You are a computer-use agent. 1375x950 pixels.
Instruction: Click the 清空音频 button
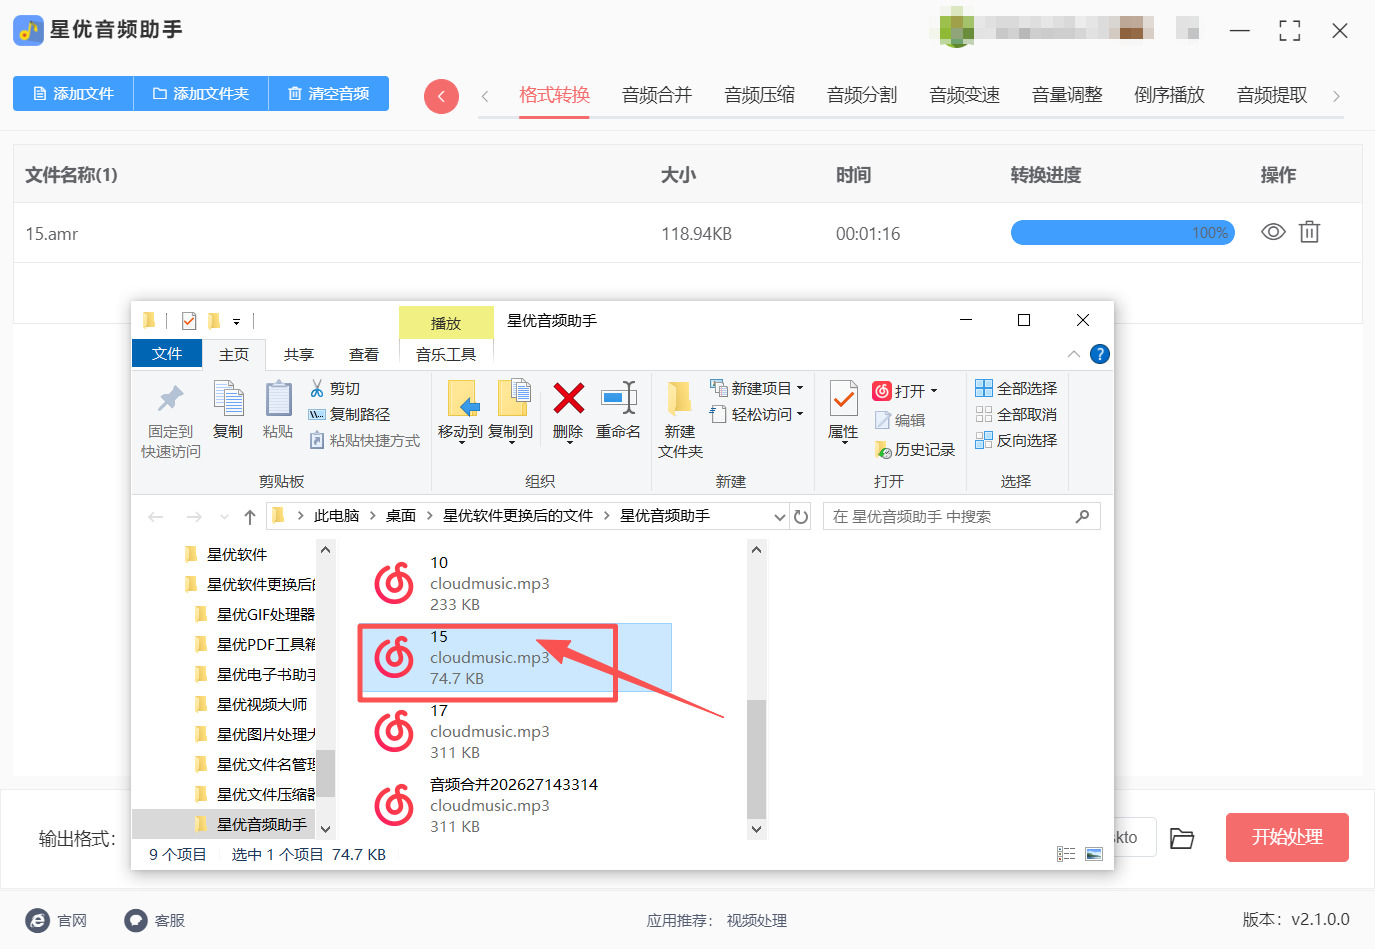pyautogui.click(x=329, y=94)
